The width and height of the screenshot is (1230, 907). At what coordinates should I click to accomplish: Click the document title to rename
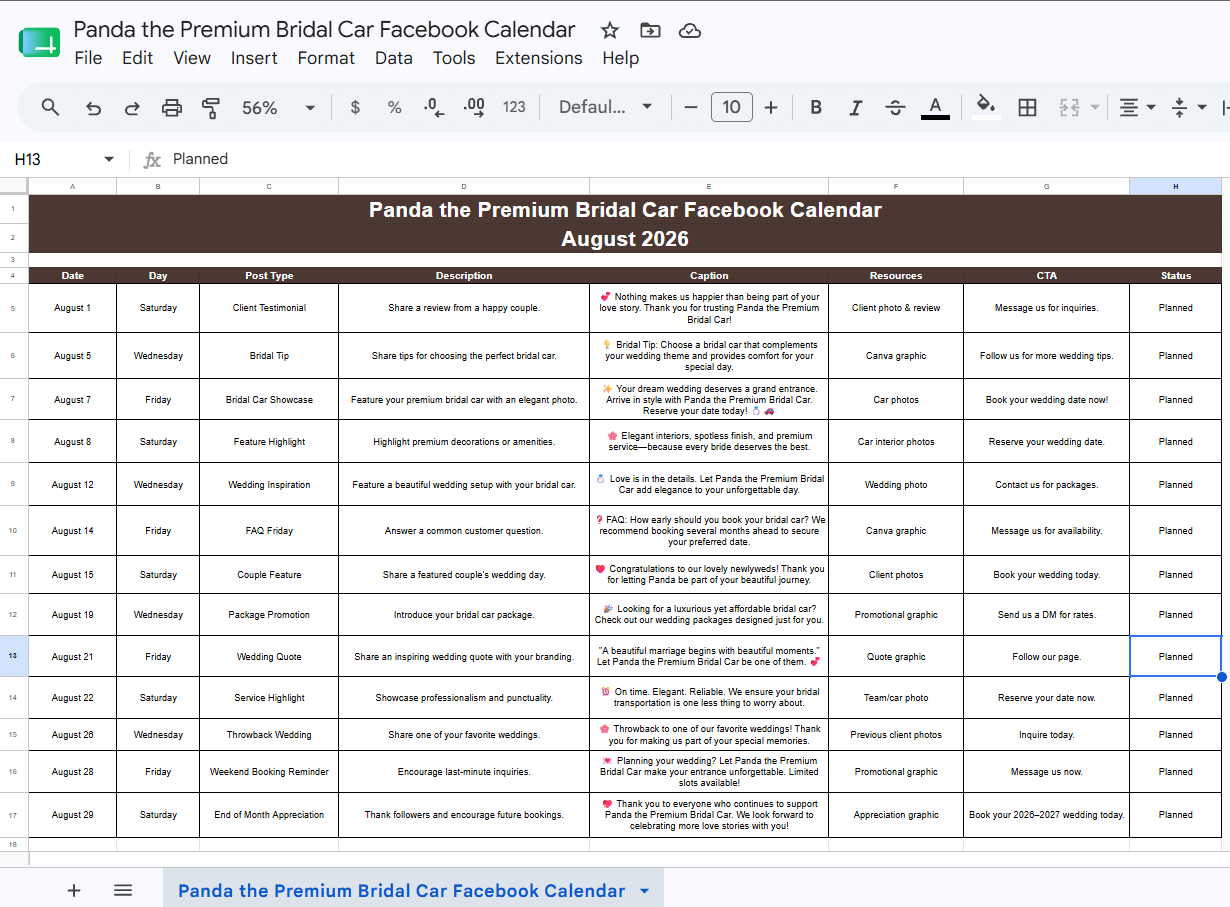(324, 30)
